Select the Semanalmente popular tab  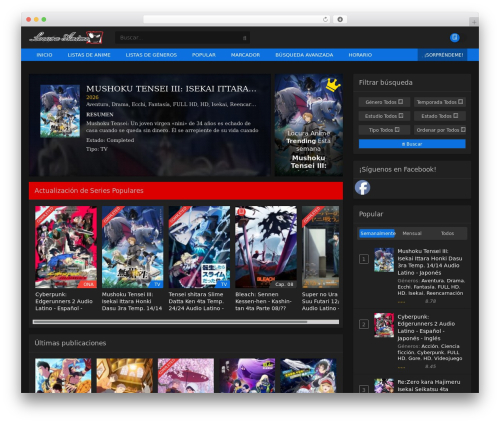click(377, 233)
